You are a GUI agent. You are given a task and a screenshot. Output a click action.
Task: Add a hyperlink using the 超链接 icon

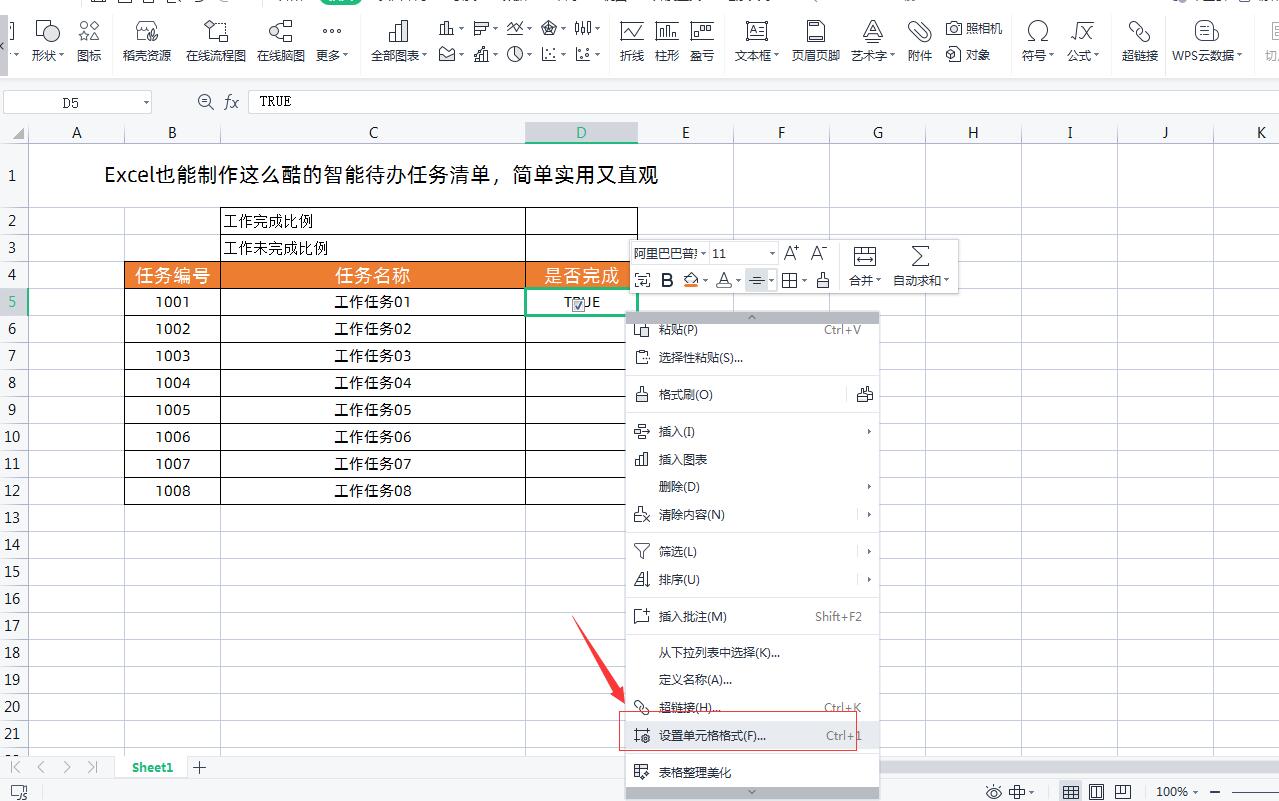(1138, 40)
